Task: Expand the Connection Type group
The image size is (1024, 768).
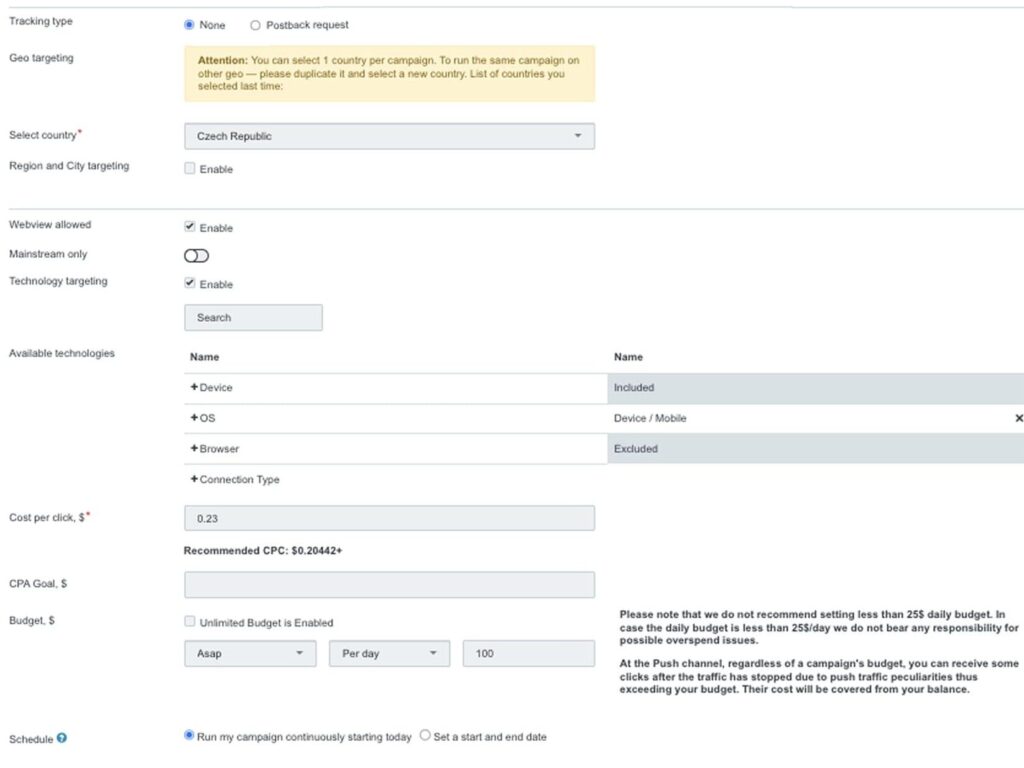Action: tap(194, 480)
